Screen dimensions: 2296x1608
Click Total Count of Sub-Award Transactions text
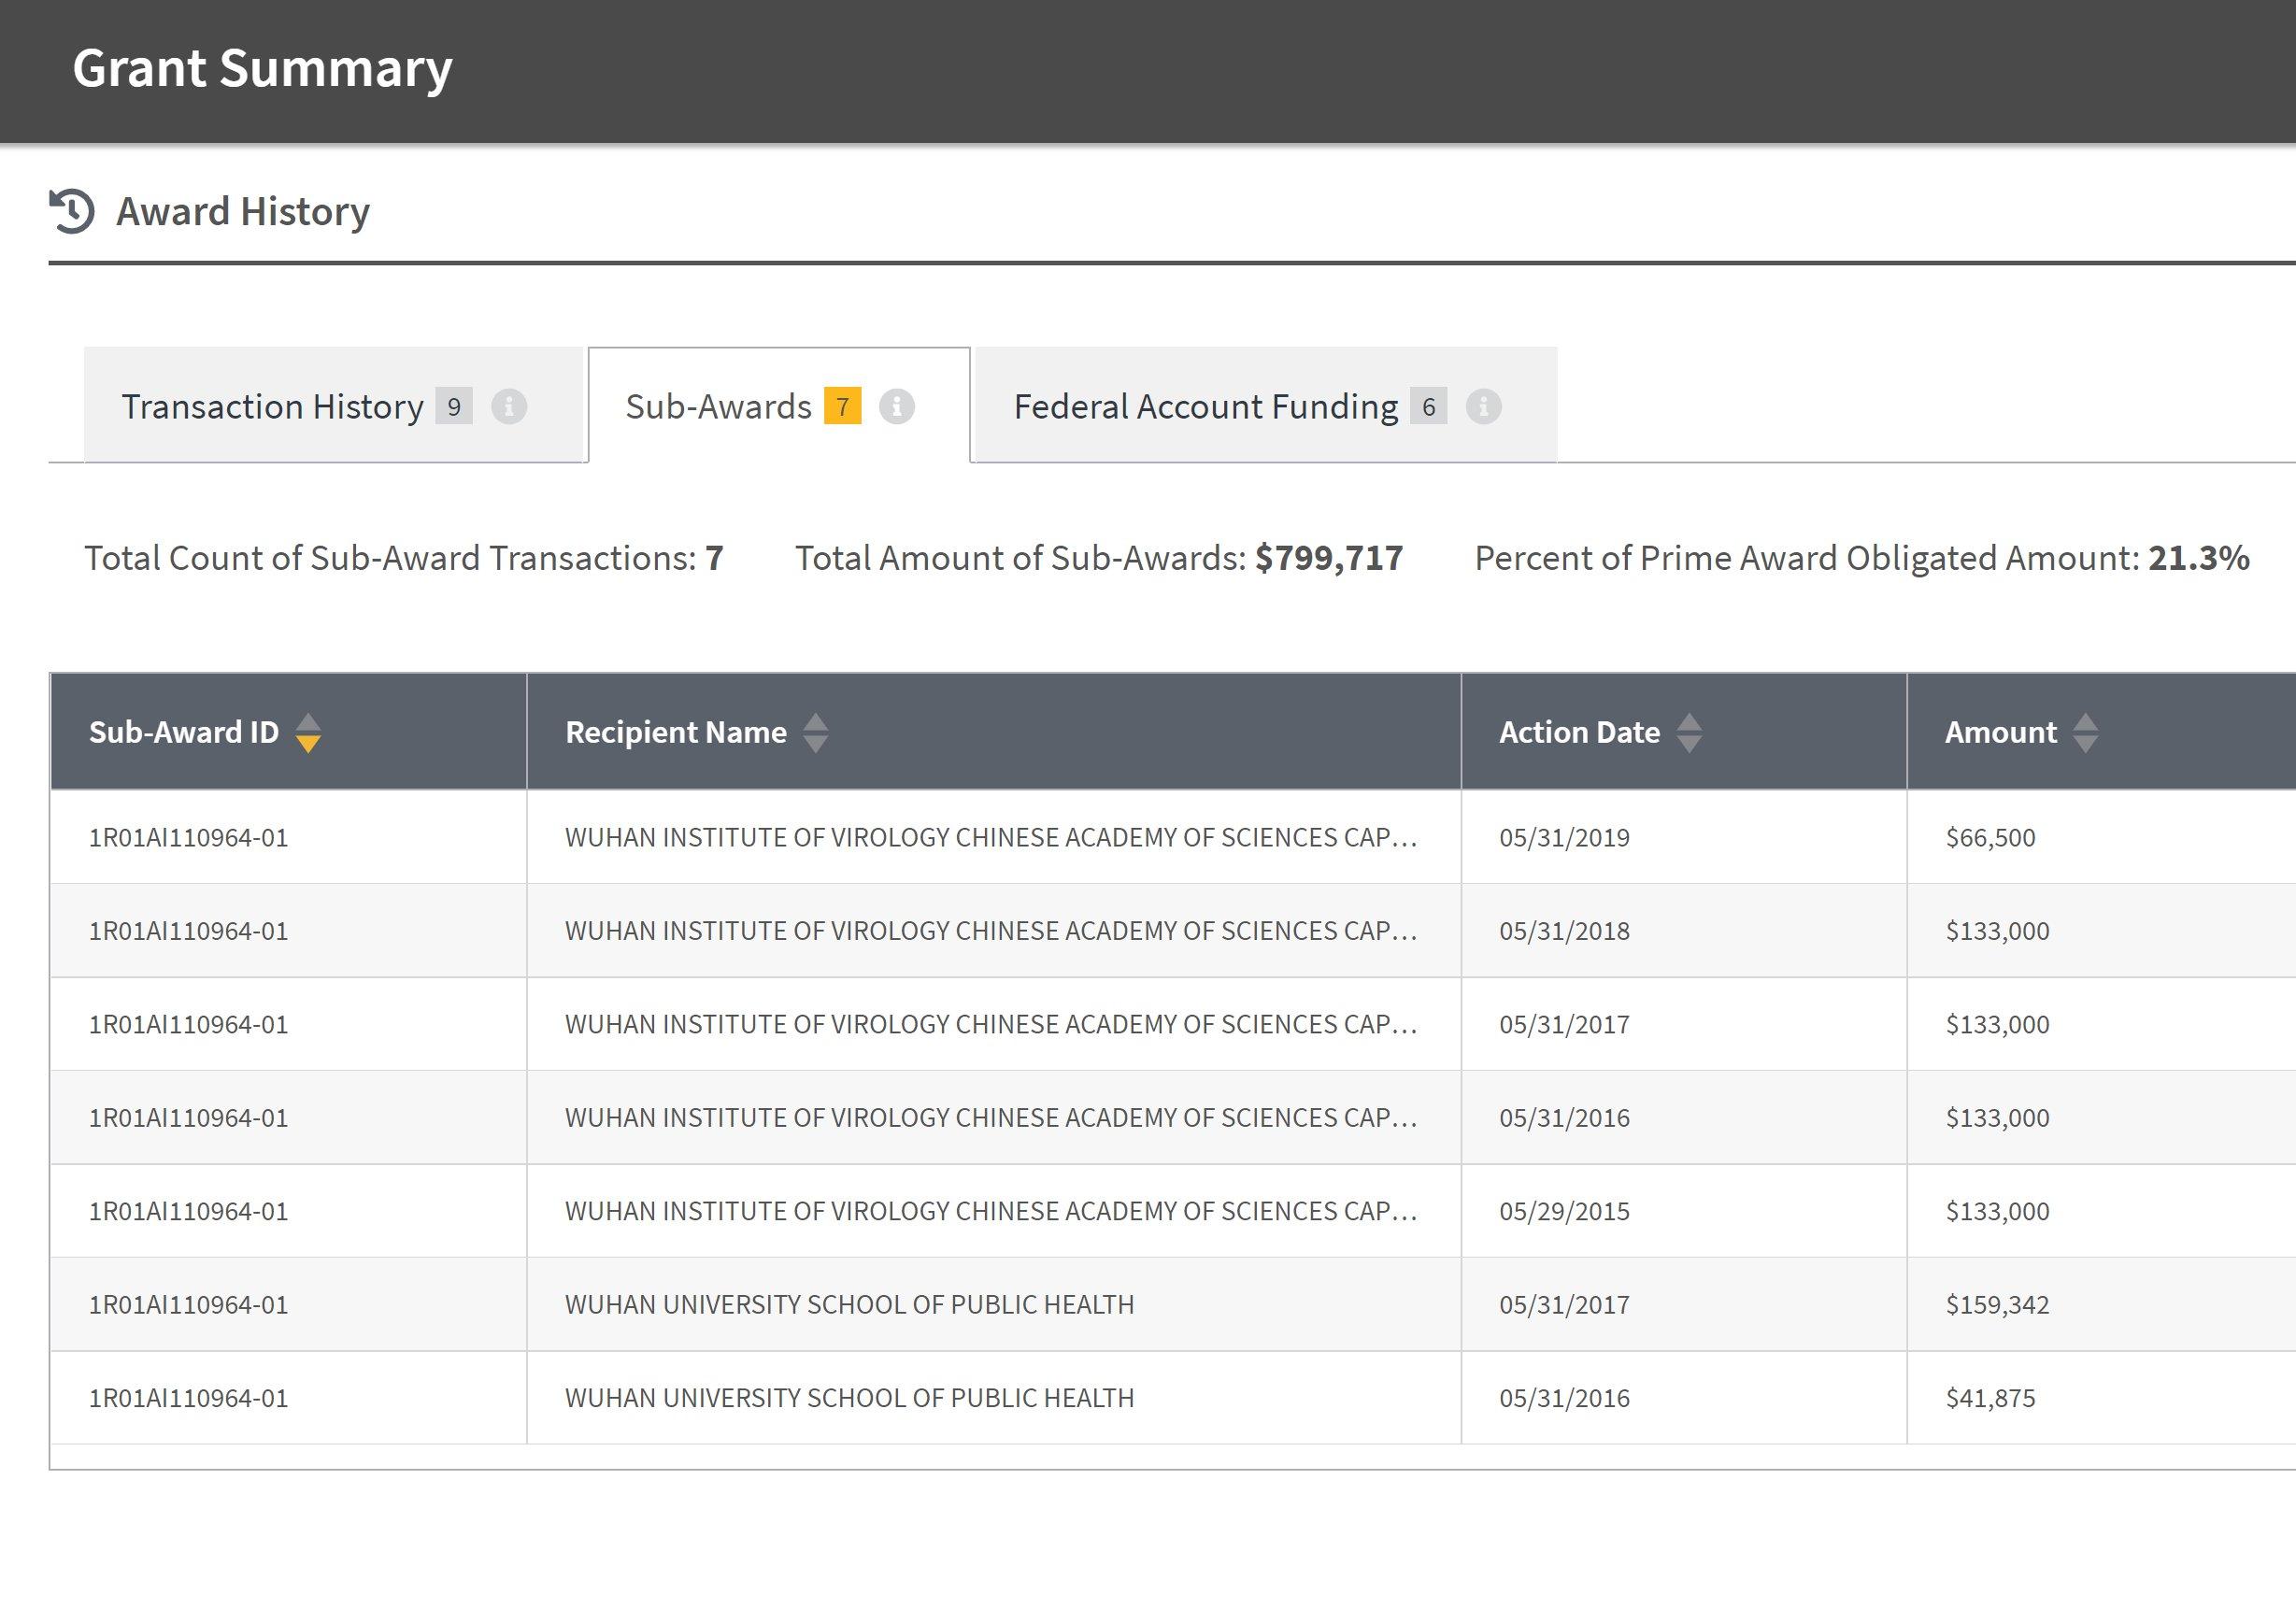point(404,558)
